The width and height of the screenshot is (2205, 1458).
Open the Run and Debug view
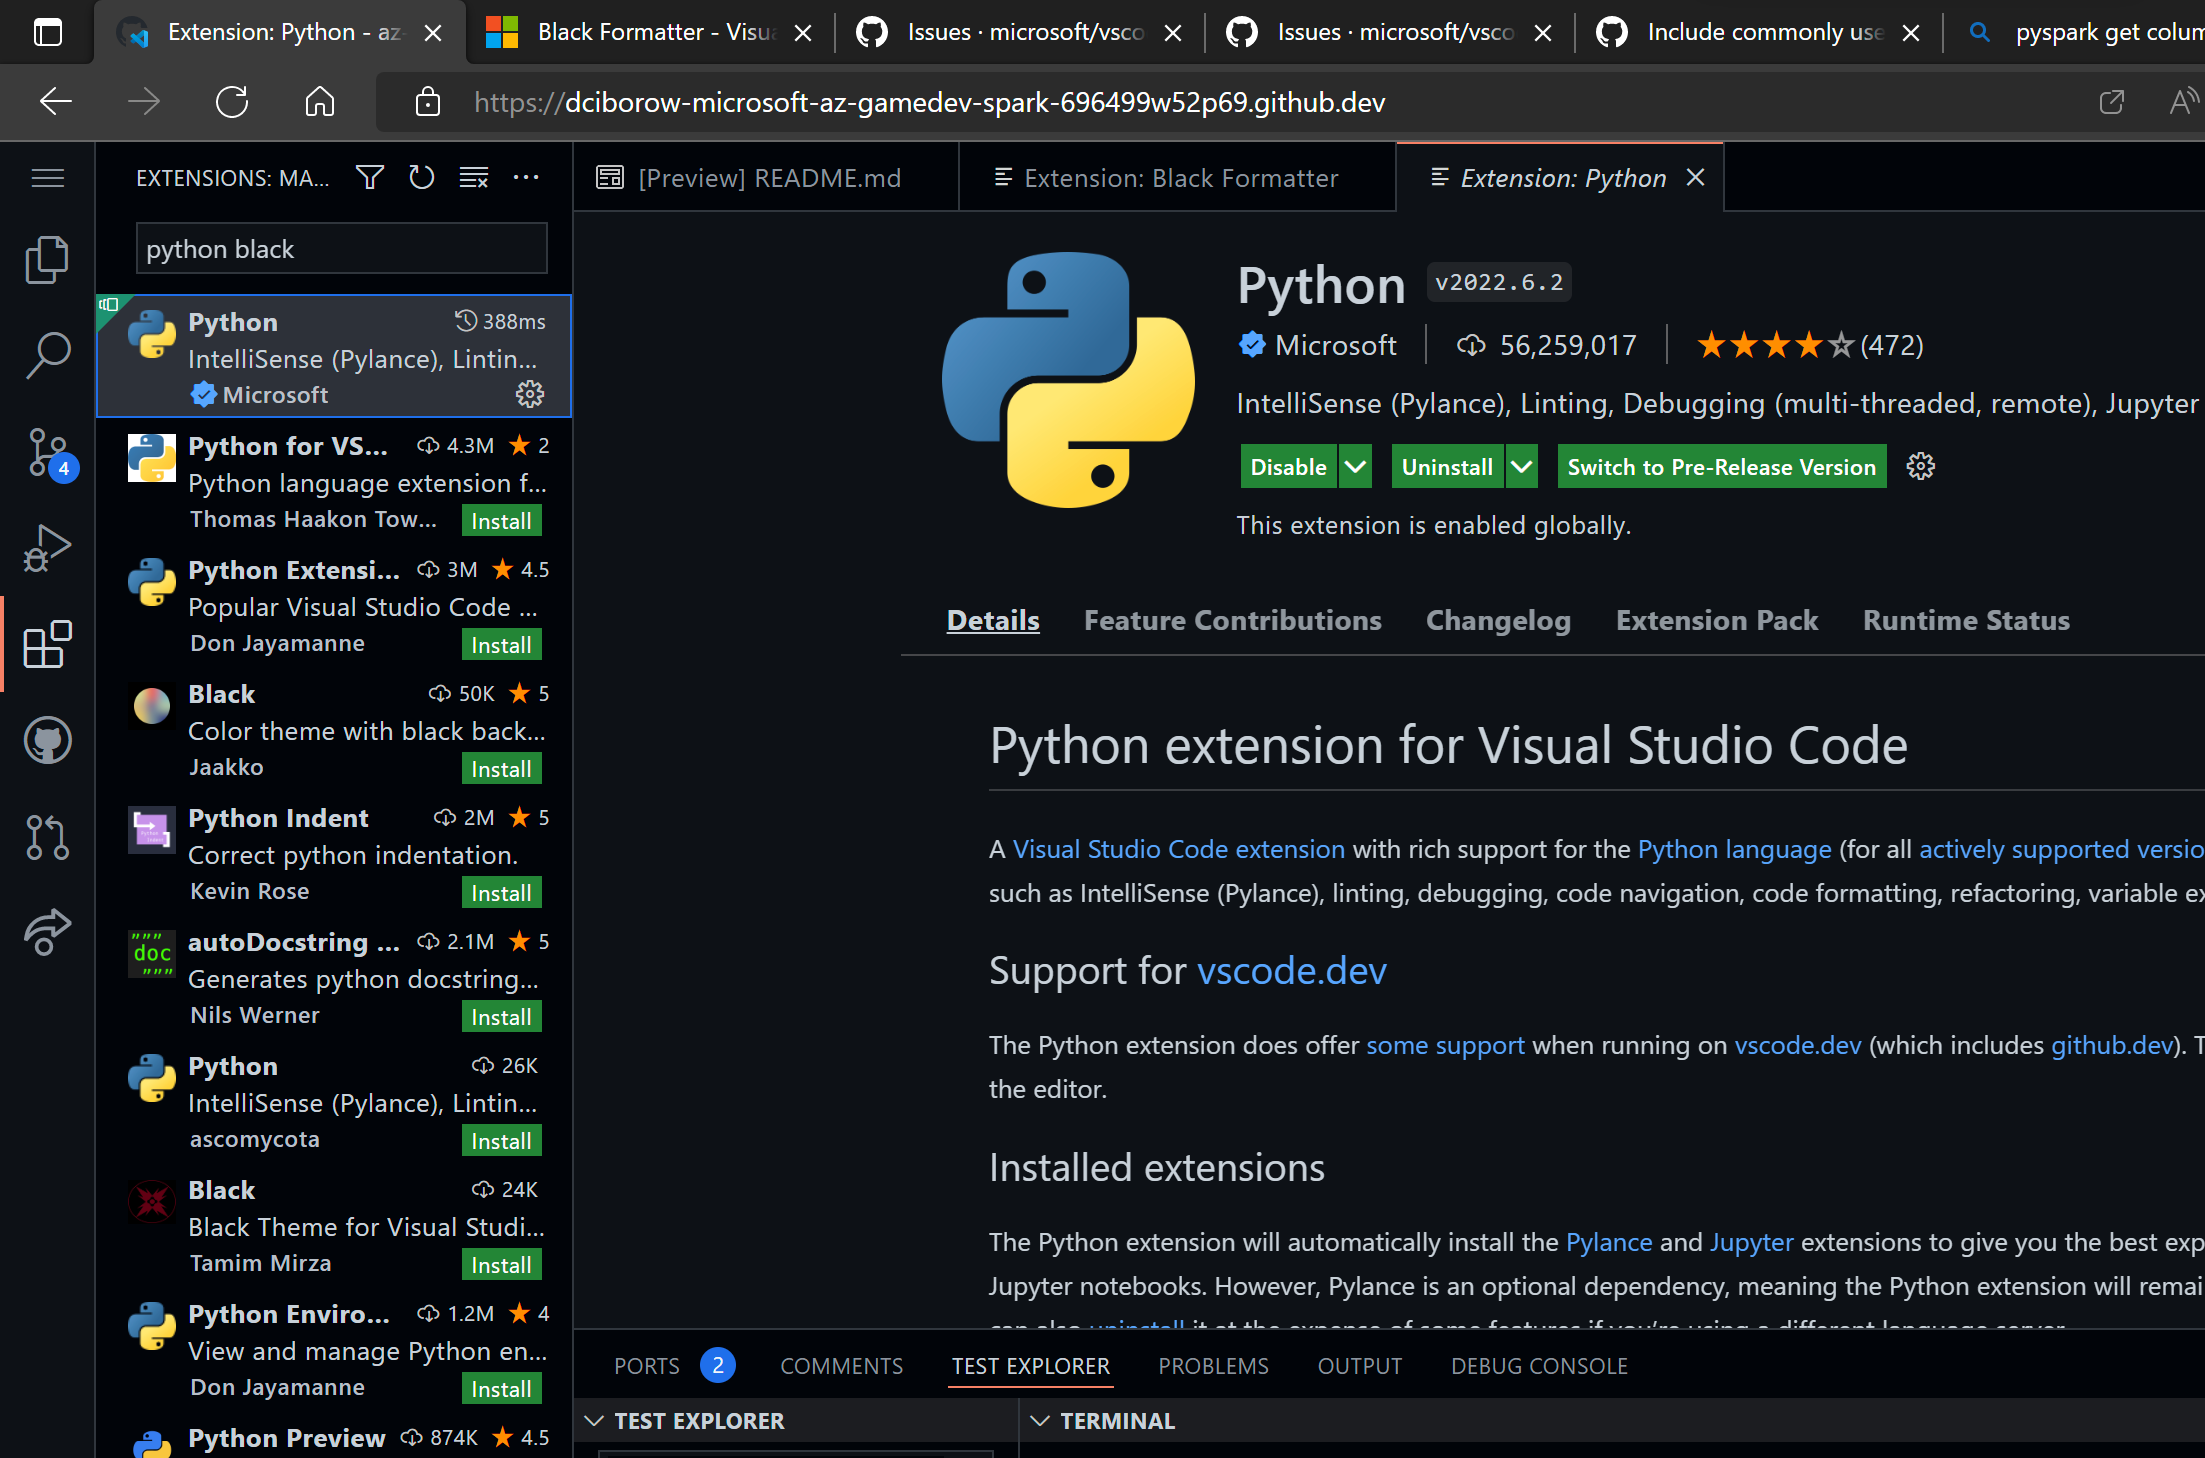tap(47, 547)
